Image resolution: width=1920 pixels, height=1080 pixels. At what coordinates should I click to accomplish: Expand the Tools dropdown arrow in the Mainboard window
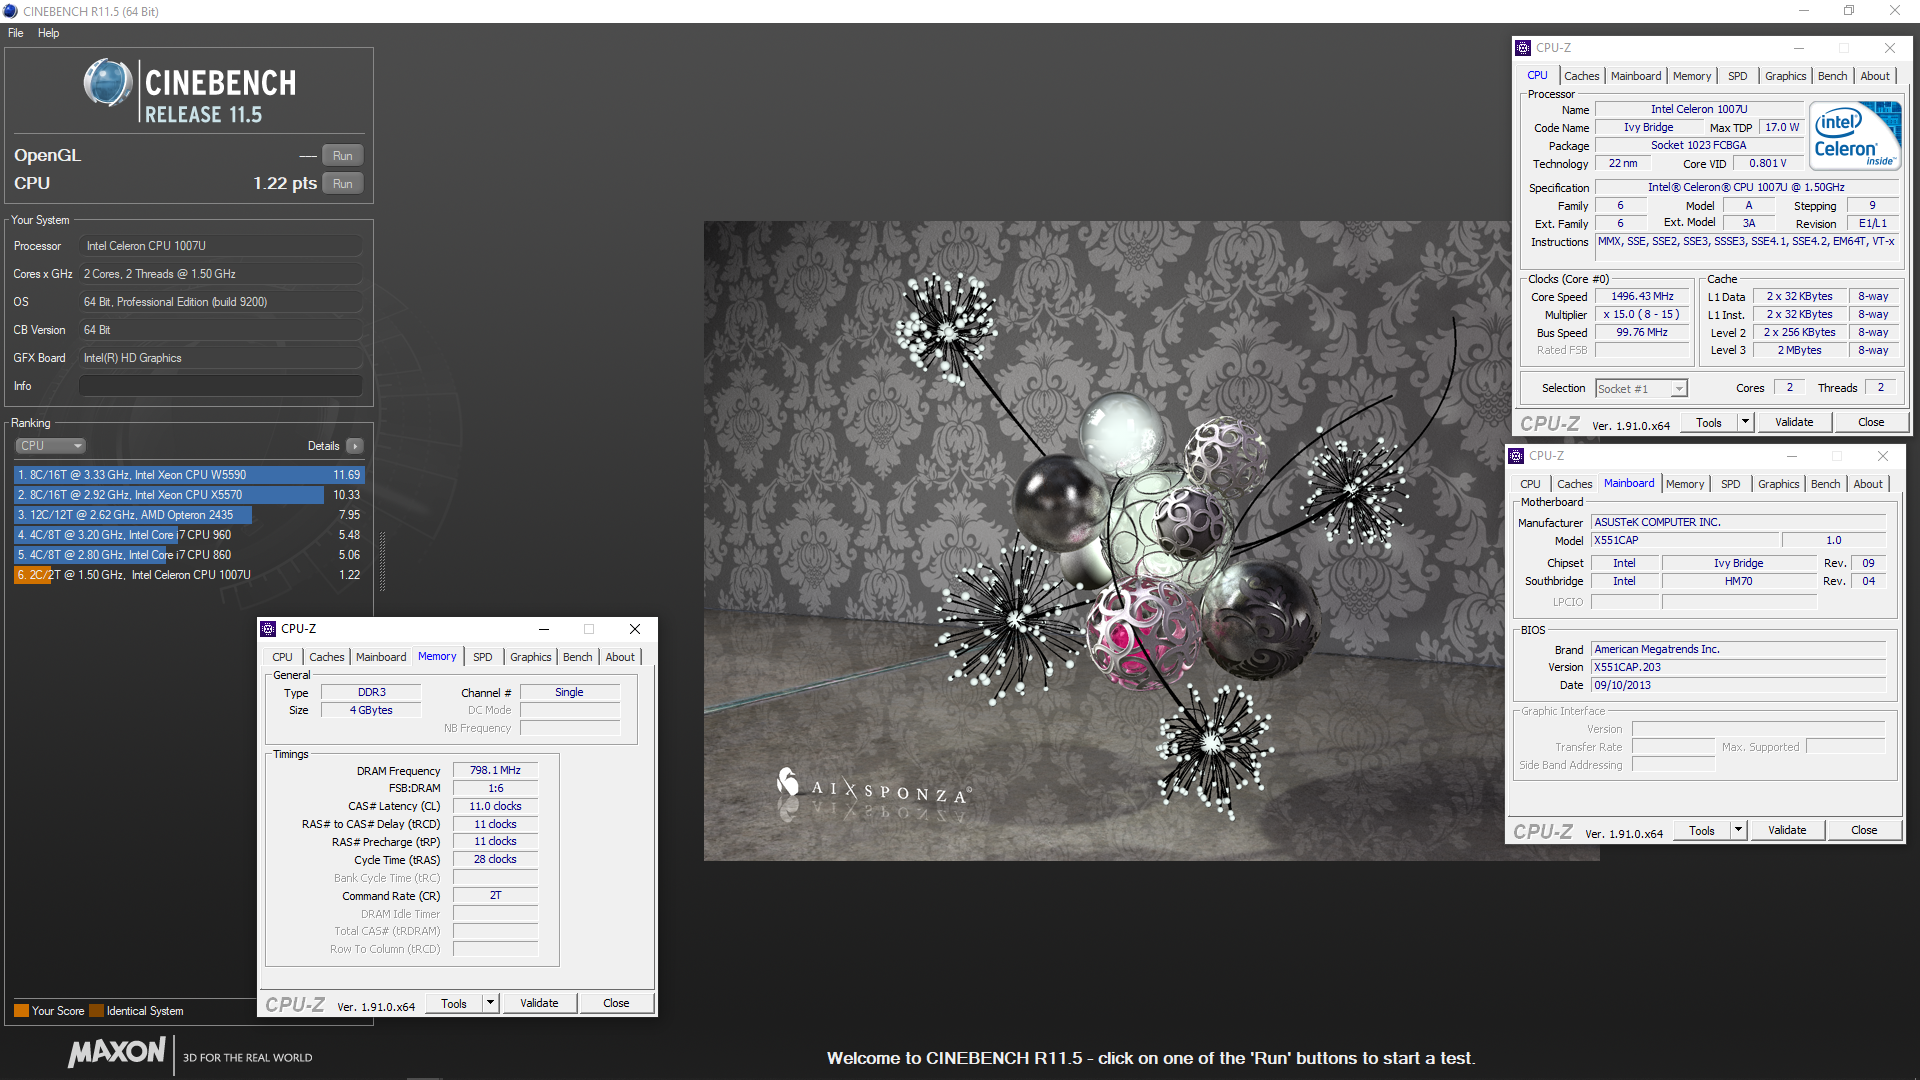[x=1738, y=830]
